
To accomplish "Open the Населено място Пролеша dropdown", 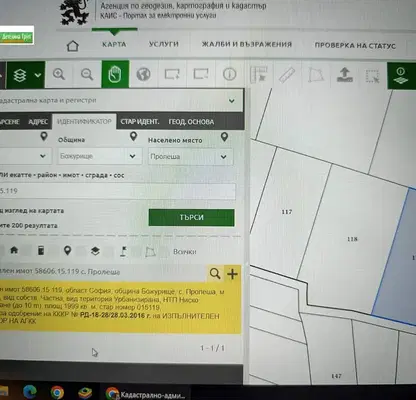I will click(190, 156).
